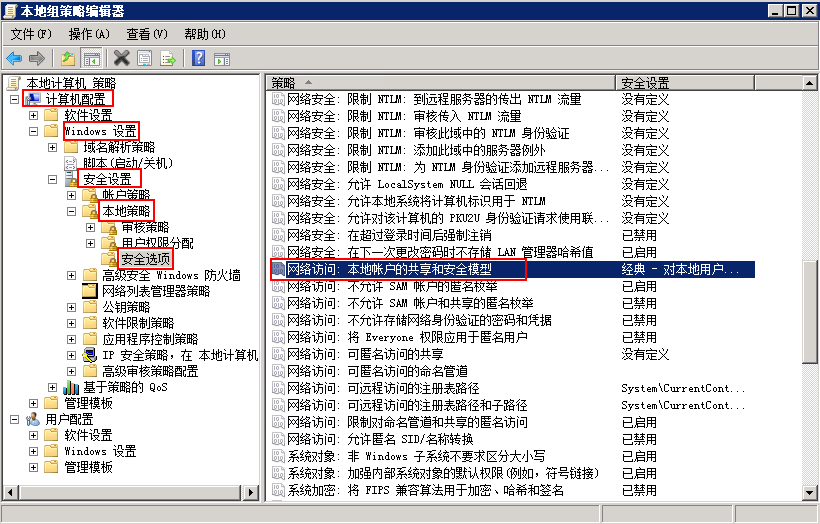Viewport: 820px width, 524px height.
Task: Select 网络访问: 允许匿名 SID/名称转换 policy
Action: point(512,439)
